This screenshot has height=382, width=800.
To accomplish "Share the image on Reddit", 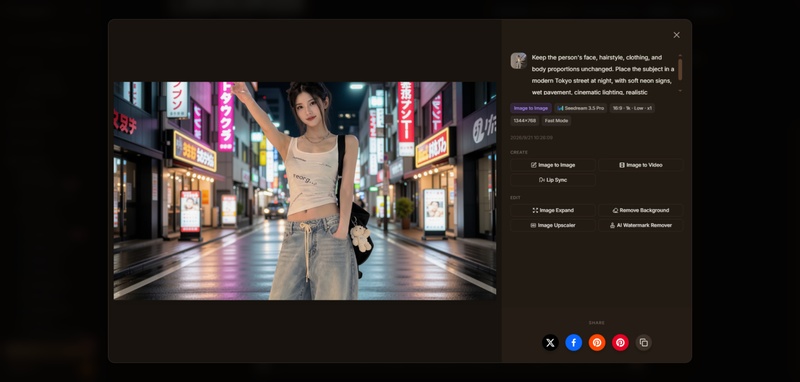I will point(597,343).
